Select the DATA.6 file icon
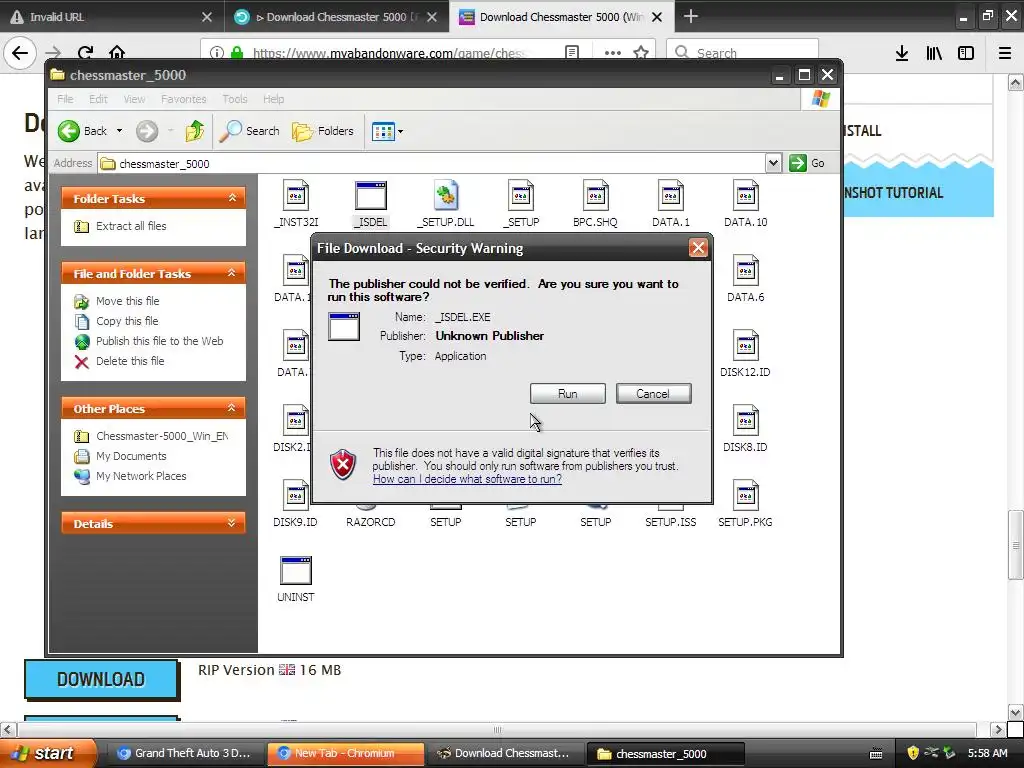The height and width of the screenshot is (768, 1024). click(x=746, y=270)
